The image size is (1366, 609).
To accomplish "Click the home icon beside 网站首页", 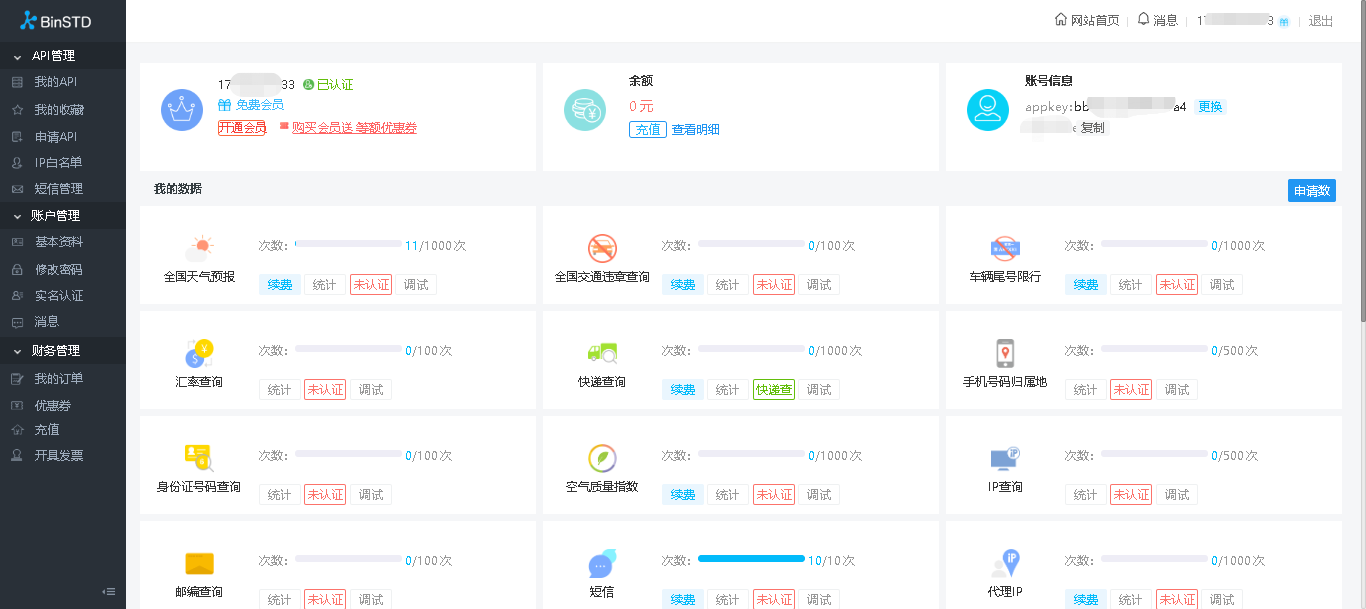I will pos(1061,19).
